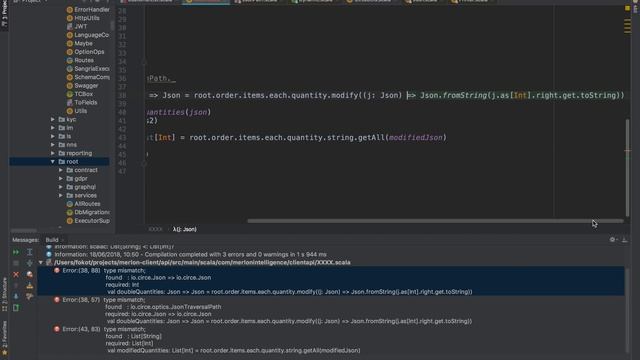Click the editor horizontal scrollbar thumb
Screen dimensions: 640x360
pos(436,221)
